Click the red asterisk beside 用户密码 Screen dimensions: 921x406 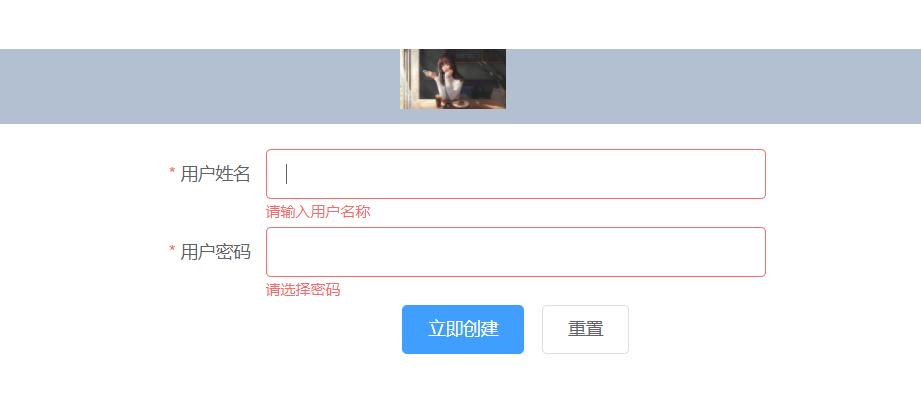pyautogui.click(x=172, y=250)
